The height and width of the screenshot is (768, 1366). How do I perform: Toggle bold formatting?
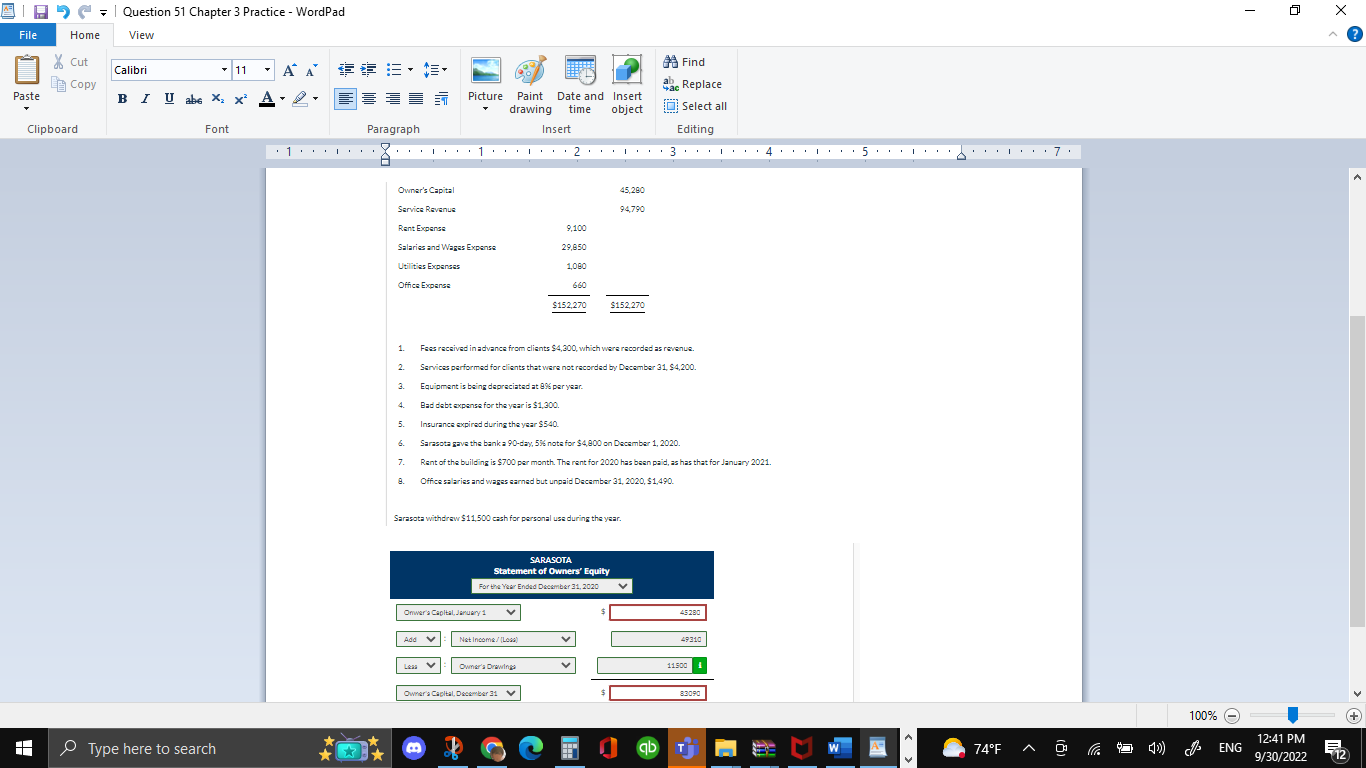click(122, 99)
